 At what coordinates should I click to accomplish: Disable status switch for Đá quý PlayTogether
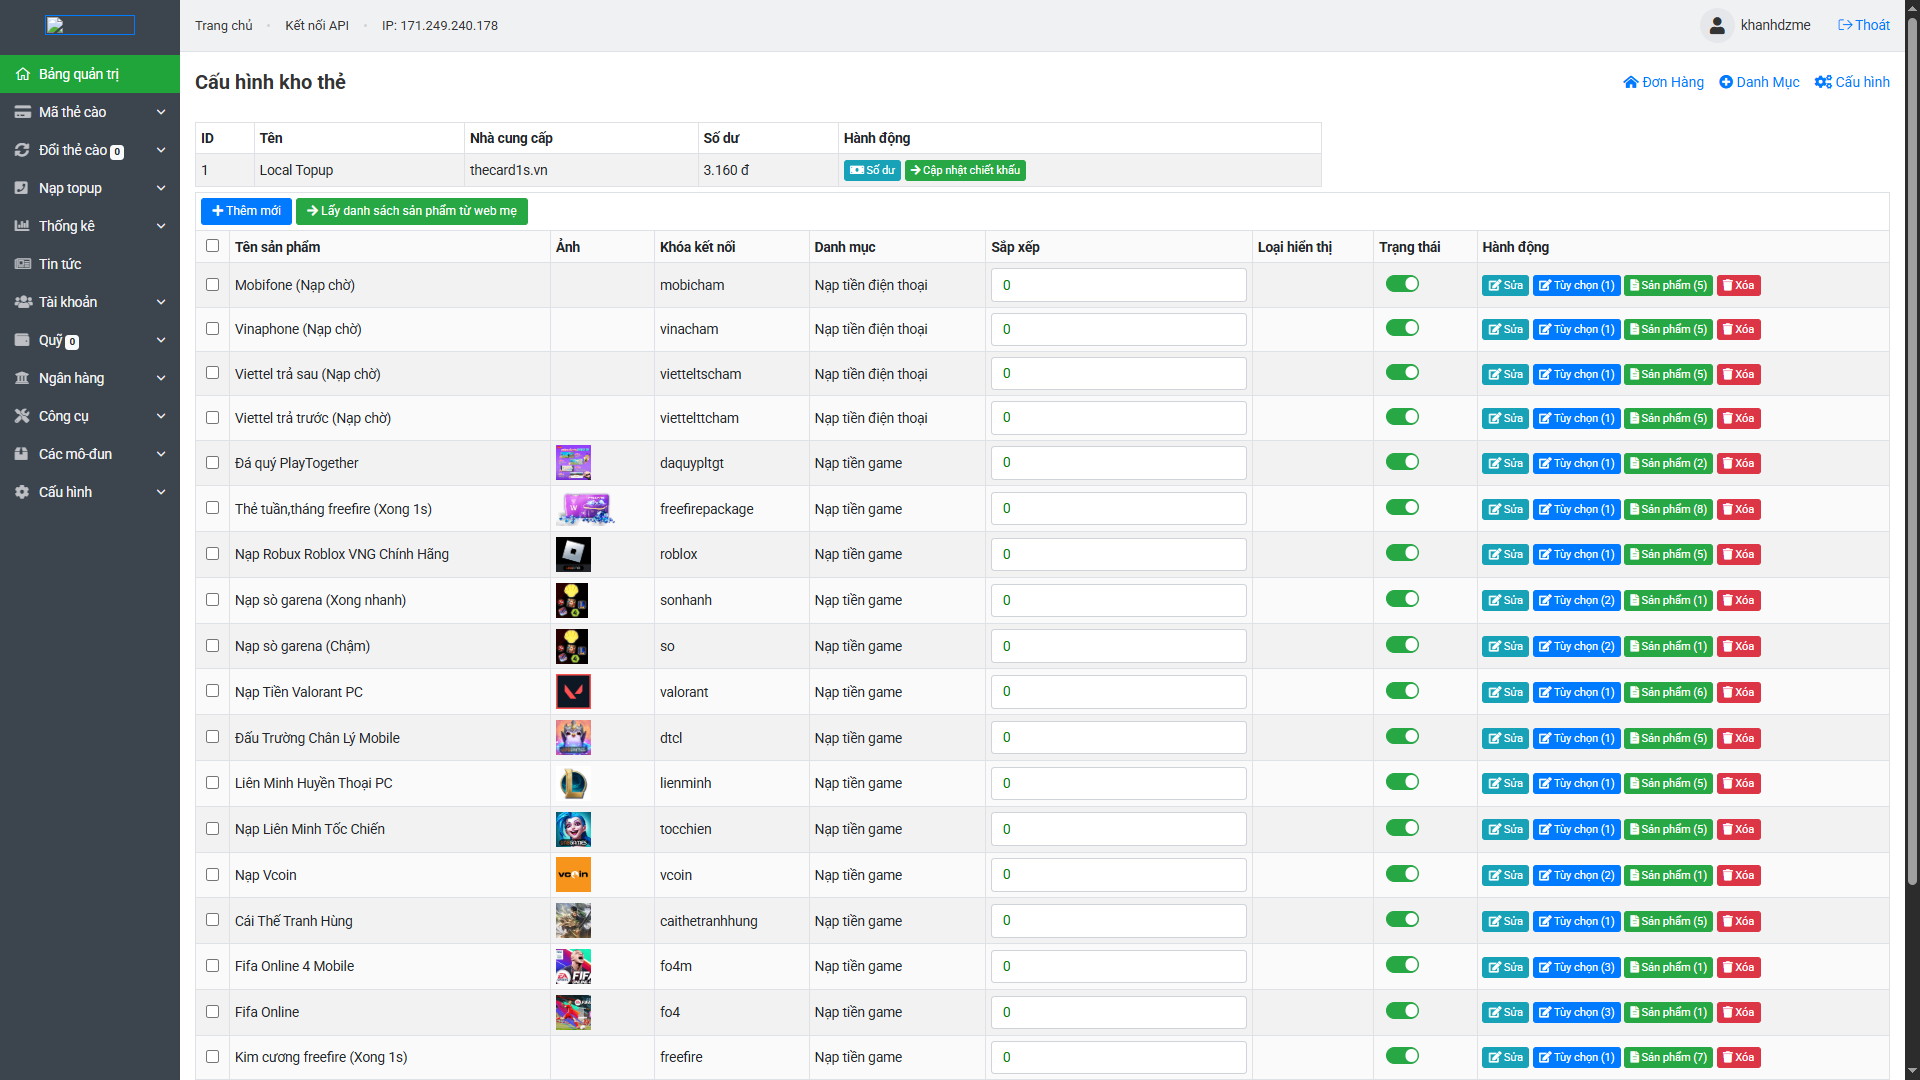click(1402, 462)
